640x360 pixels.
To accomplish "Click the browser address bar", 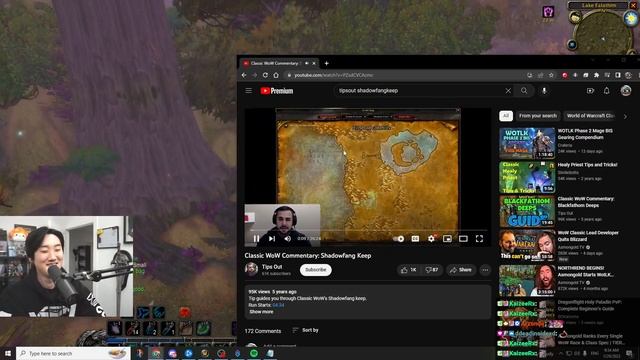I will (x=404, y=75).
